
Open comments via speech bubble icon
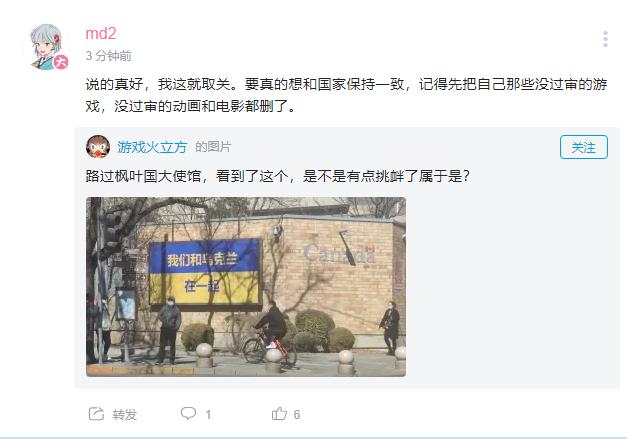188,413
